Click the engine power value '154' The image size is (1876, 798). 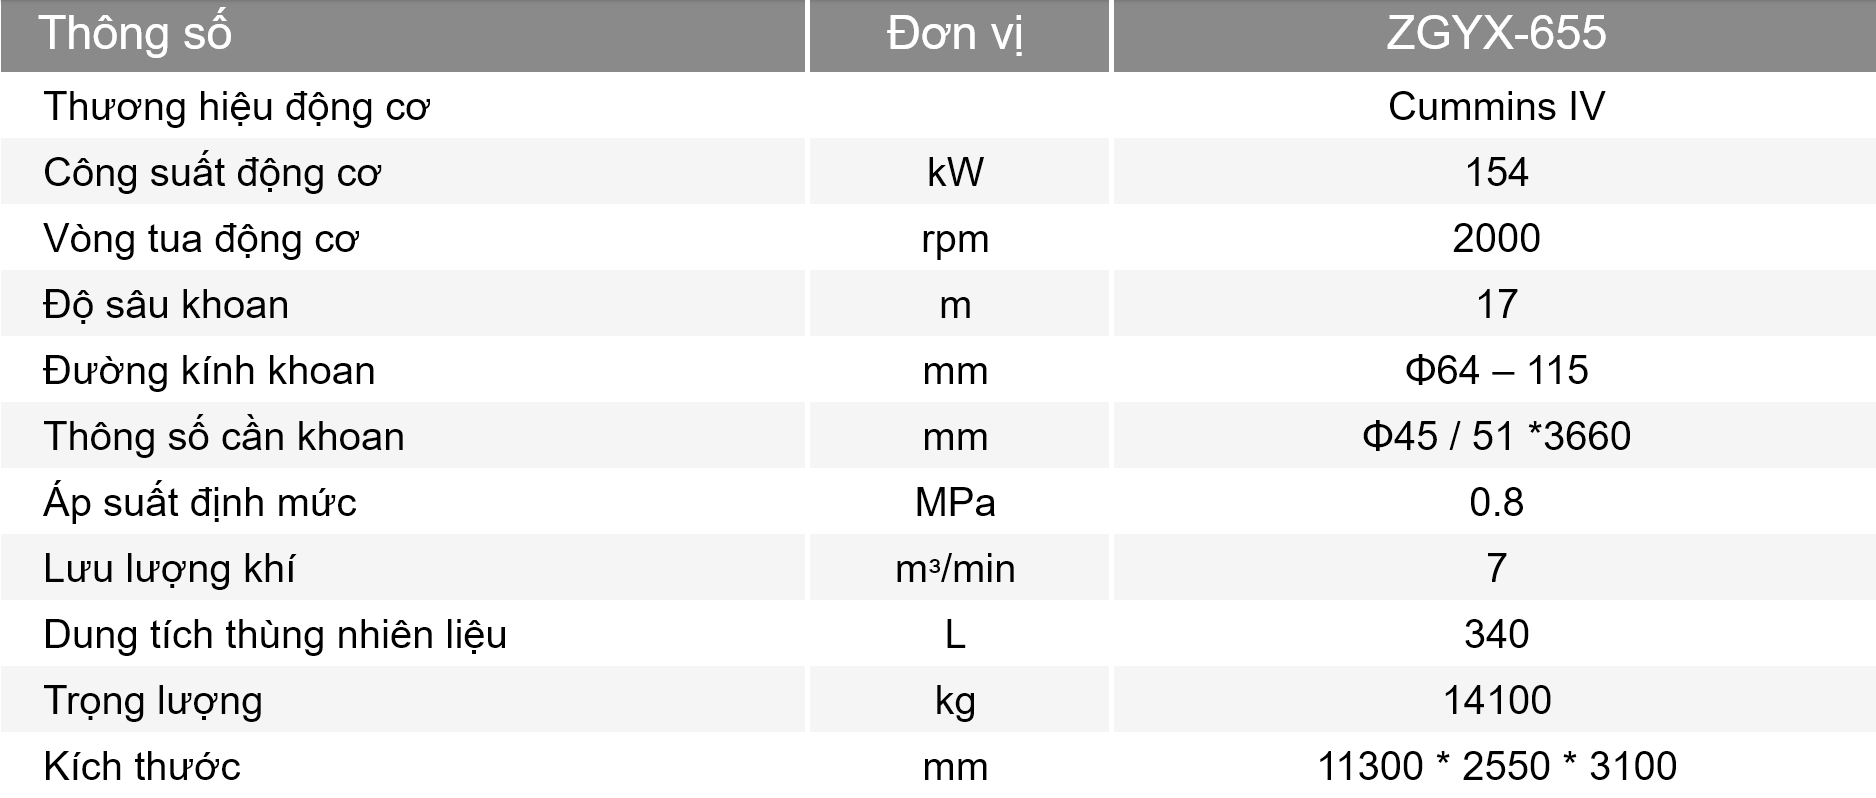[1496, 172]
